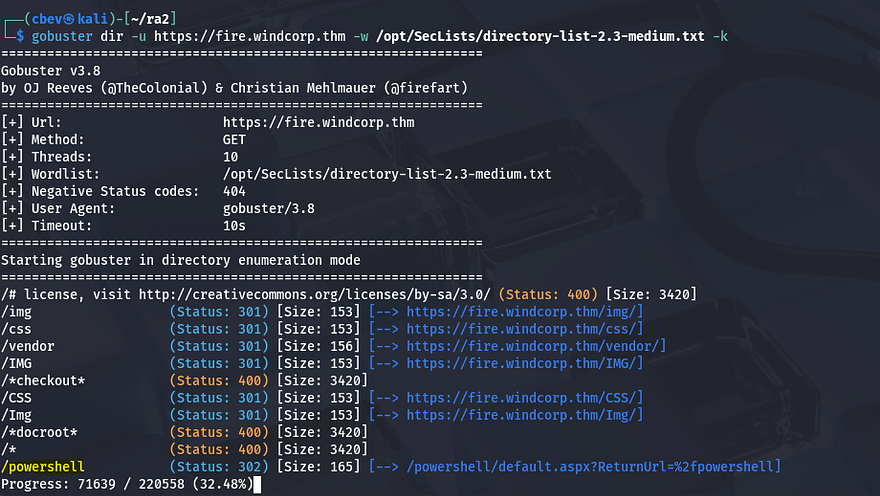Viewport: 880px width, 496px height.
Task: Follow the https://fire.windcorp.thm/vendor/ redirect link
Action: 535,346
